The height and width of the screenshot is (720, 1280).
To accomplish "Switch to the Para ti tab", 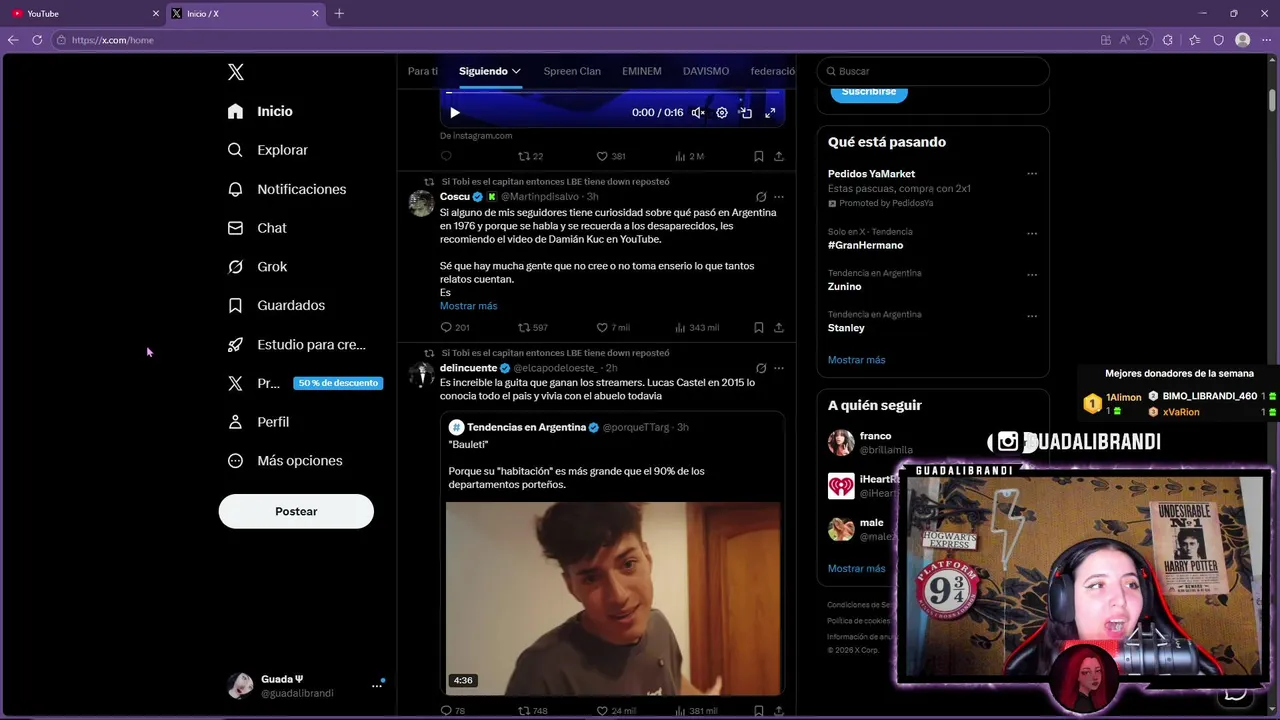I will (423, 71).
